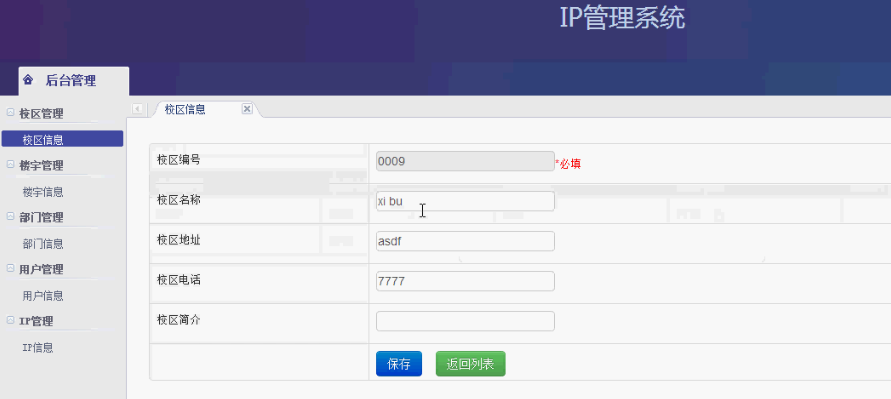891x399 pixels.
Task: Collapse the 用户管理 section
Action: click(10, 268)
